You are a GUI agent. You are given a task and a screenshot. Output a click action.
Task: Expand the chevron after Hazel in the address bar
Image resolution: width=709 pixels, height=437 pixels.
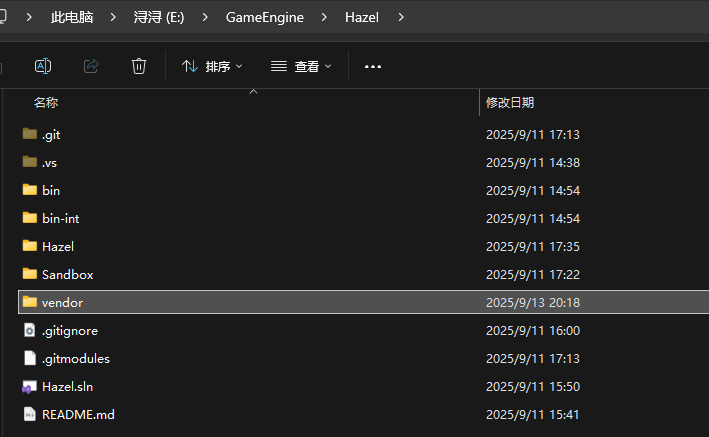(401, 17)
